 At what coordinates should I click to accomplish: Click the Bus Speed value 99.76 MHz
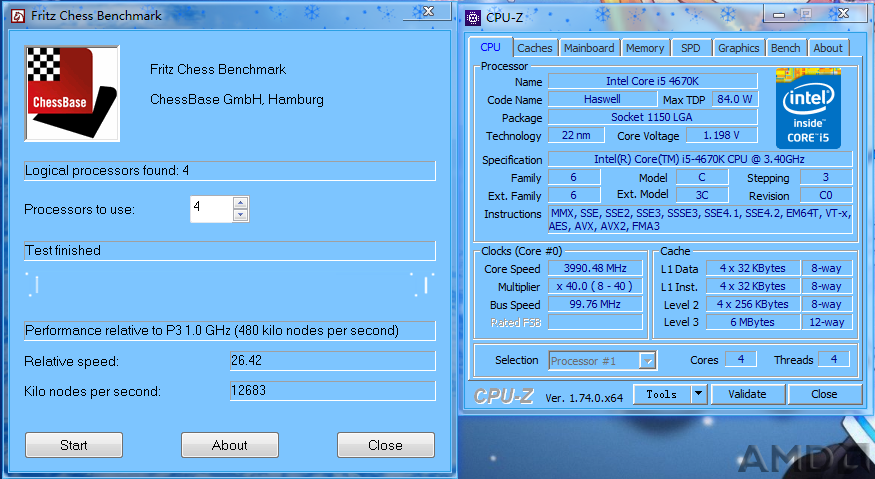pyautogui.click(x=595, y=304)
